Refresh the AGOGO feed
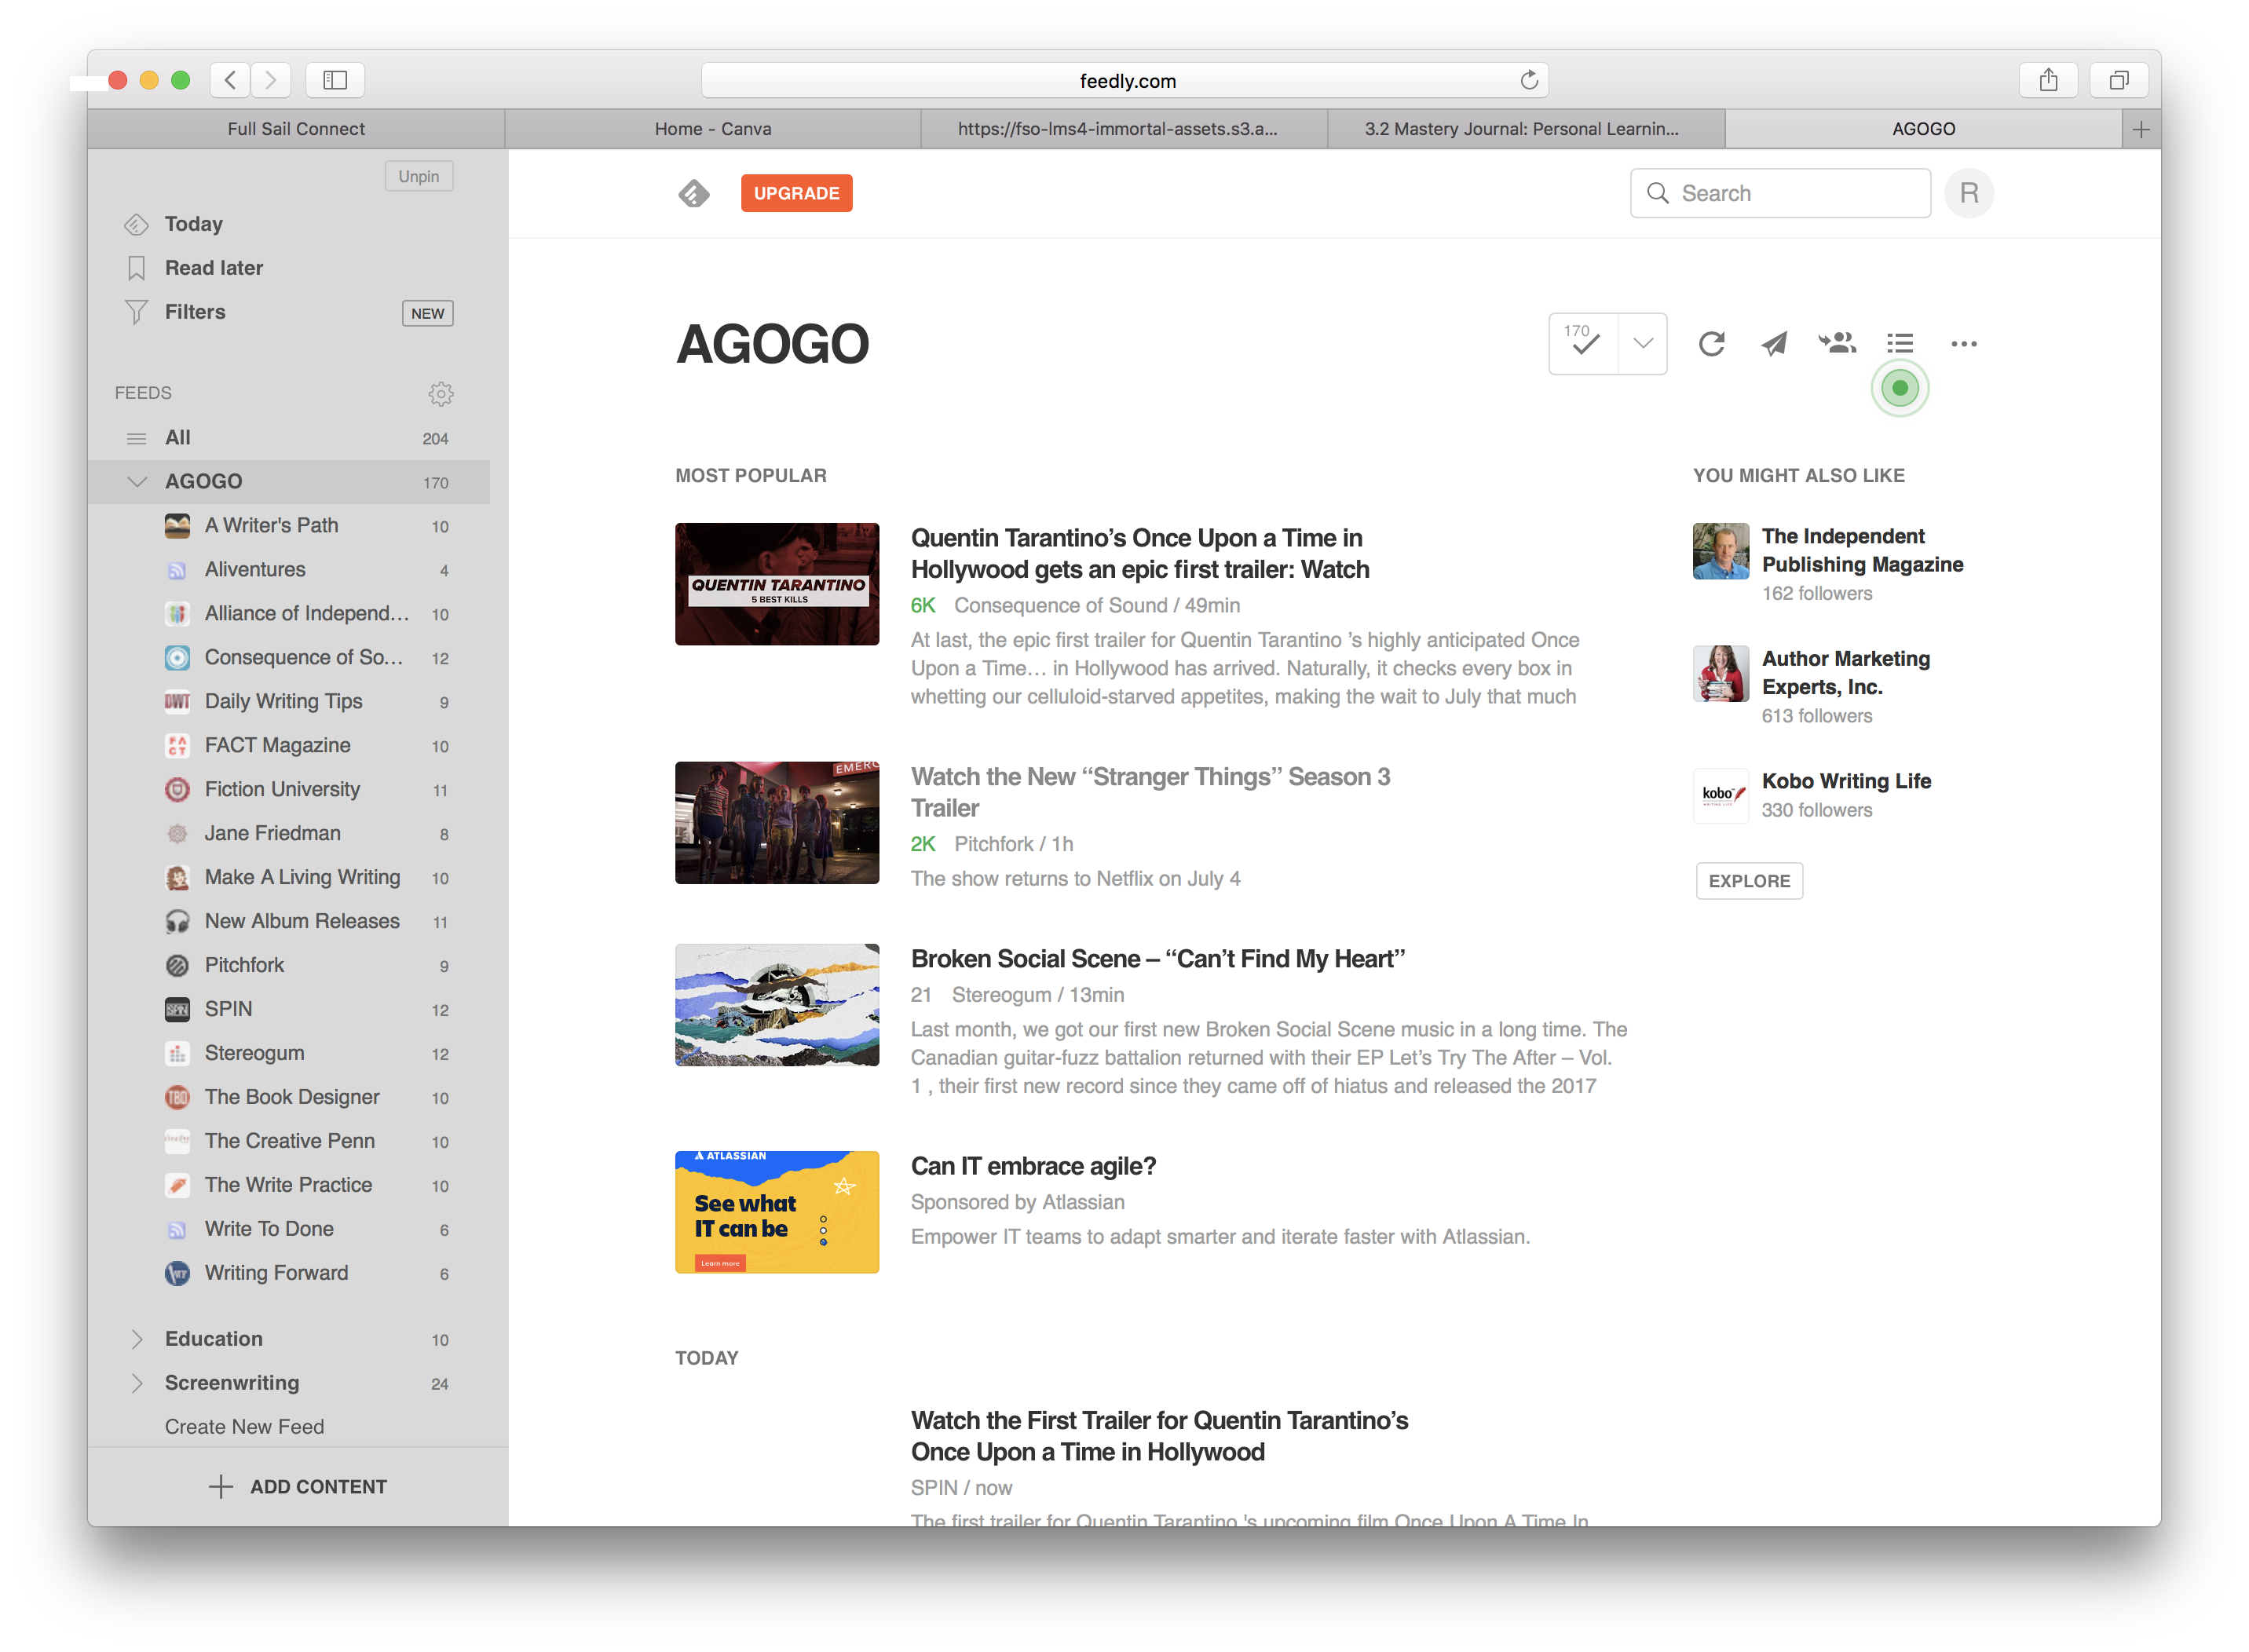Image resolution: width=2249 pixels, height=1652 pixels. [x=1711, y=344]
